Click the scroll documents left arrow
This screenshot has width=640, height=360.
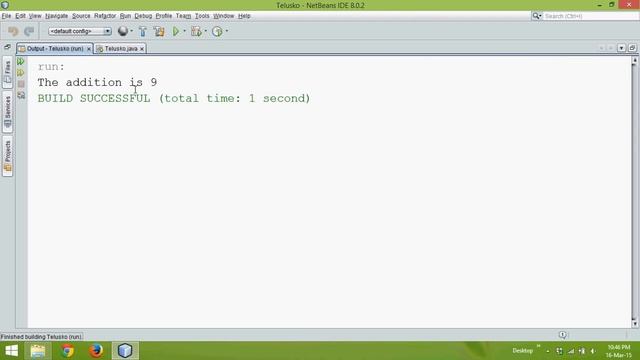pos(601,48)
